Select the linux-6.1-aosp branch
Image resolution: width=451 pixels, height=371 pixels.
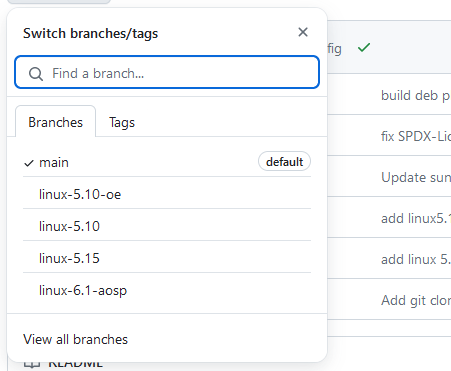(x=167, y=290)
